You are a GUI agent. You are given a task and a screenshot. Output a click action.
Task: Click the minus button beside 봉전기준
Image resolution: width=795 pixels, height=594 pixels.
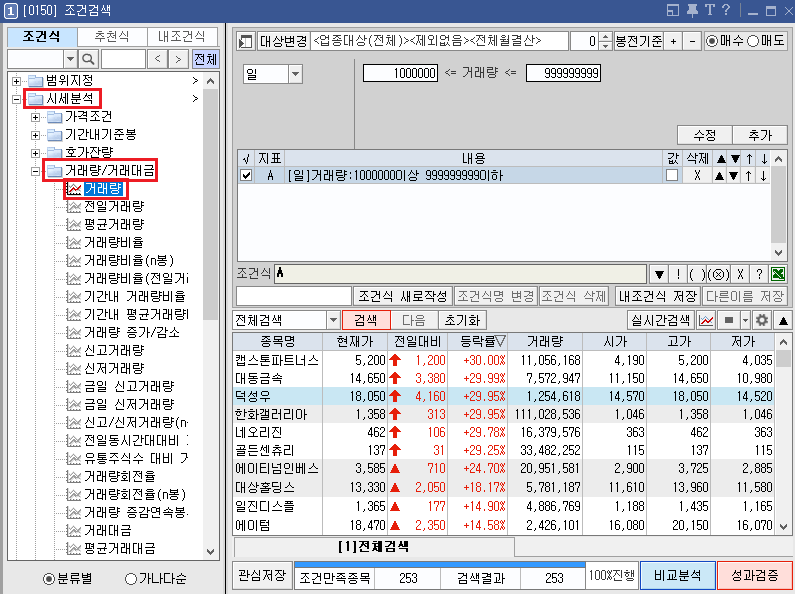point(692,41)
